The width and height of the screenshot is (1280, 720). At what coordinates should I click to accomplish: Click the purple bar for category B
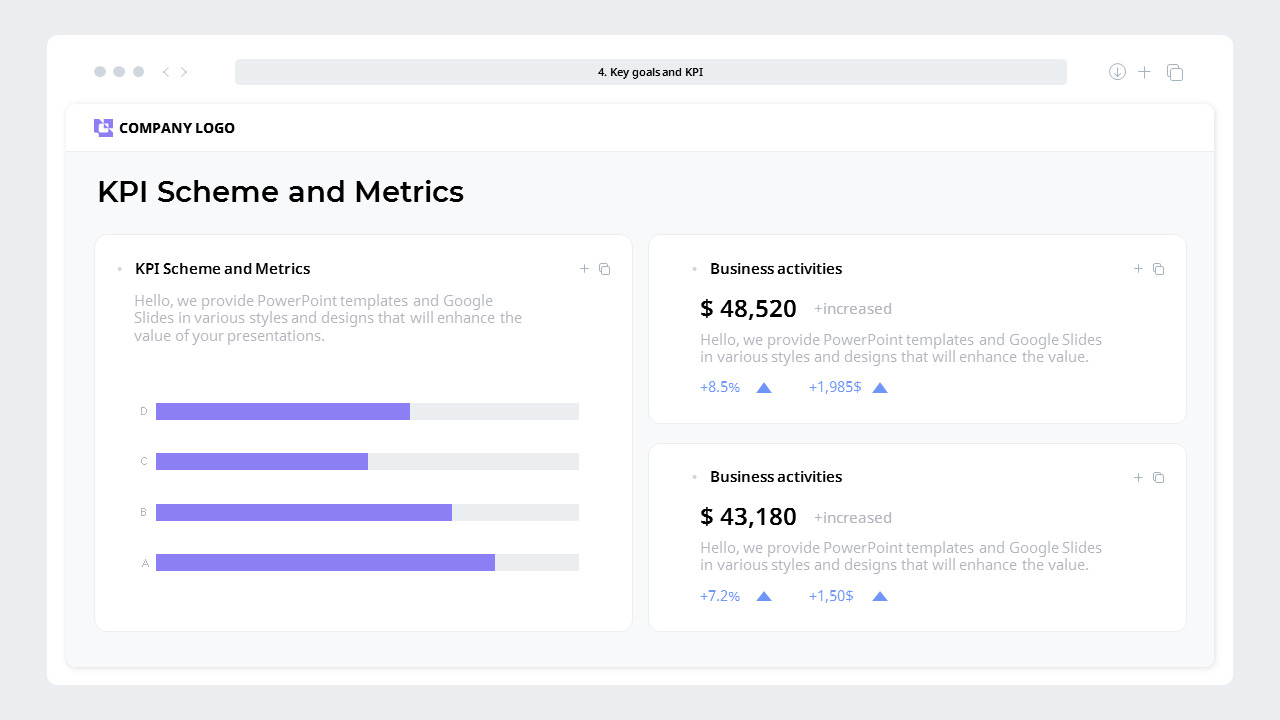304,513
